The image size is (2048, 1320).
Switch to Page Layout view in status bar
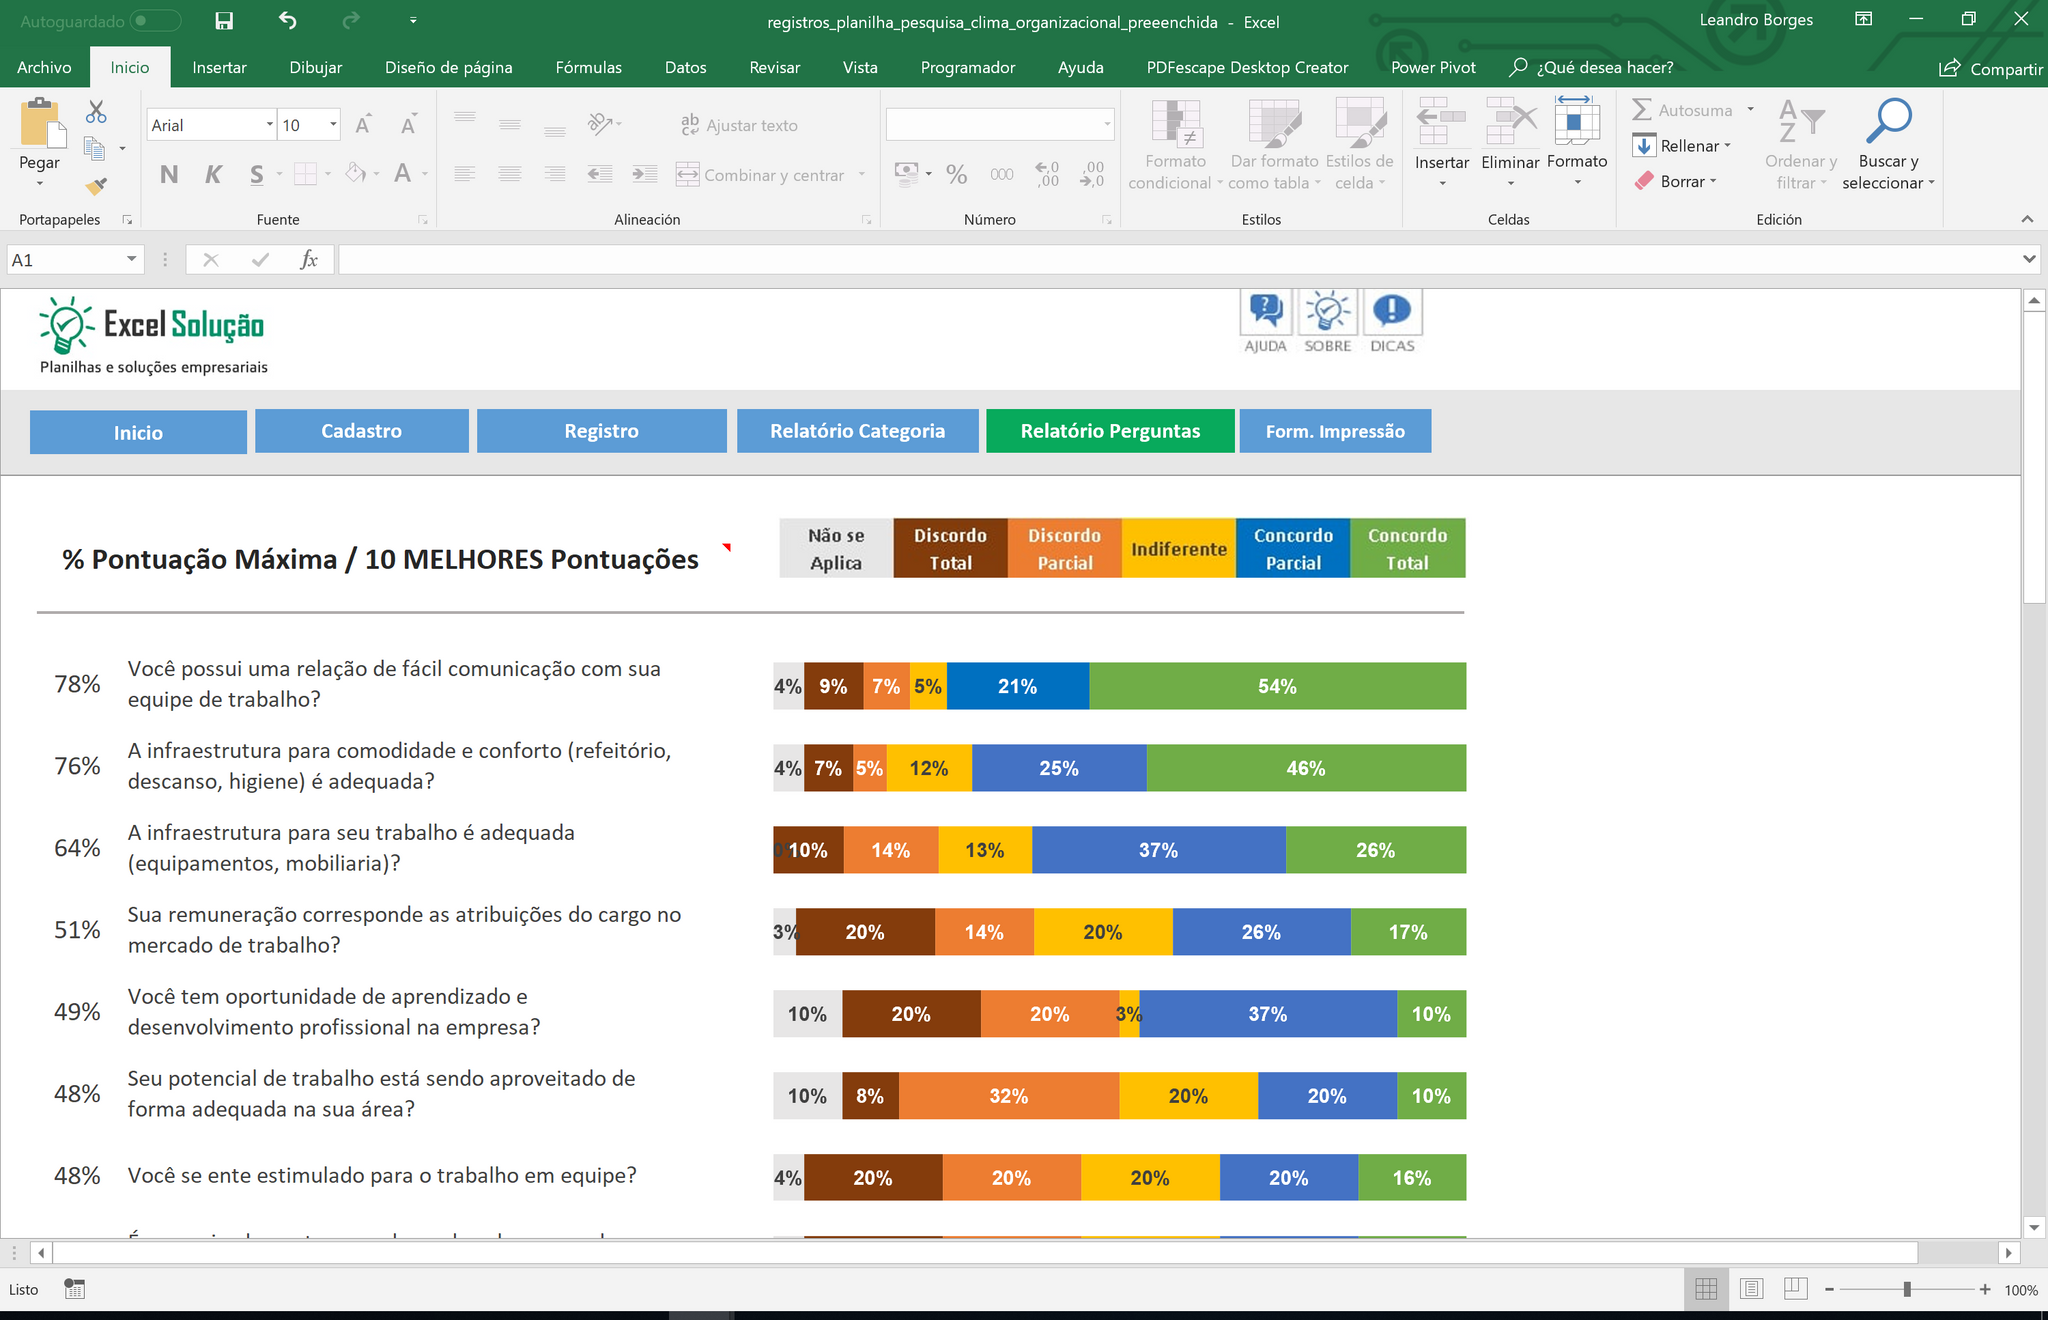click(1751, 1289)
